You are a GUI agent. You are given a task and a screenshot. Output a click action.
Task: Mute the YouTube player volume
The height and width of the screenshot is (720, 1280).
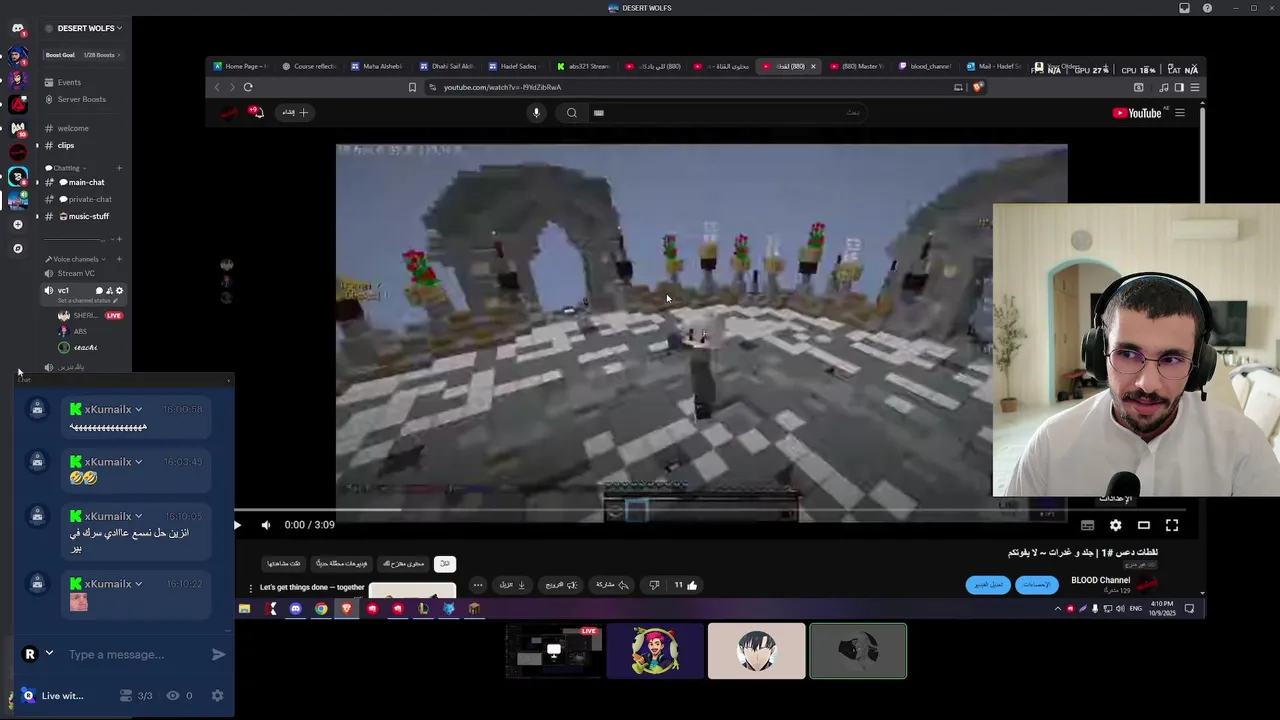point(266,525)
